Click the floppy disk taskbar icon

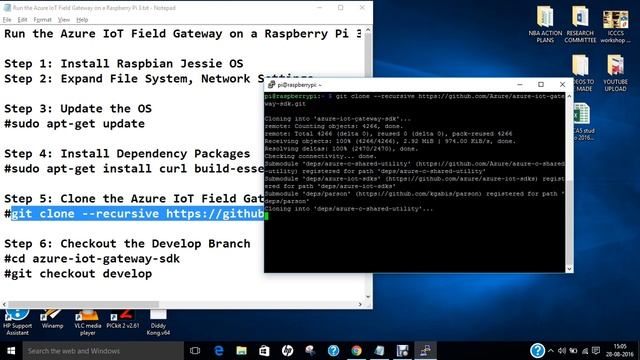pyautogui.click(x=402, y=351)
